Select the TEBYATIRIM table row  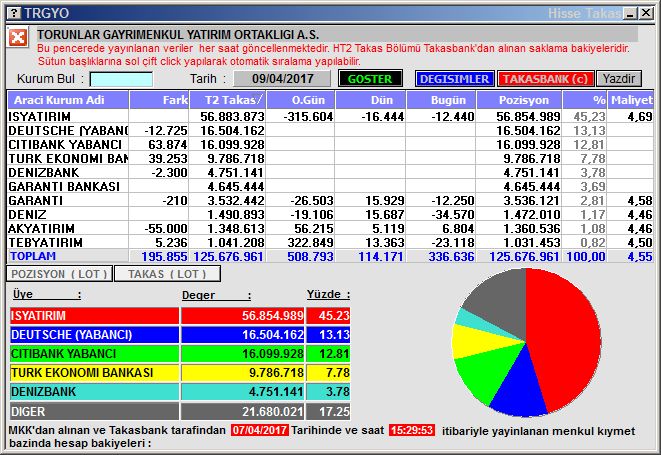pos(330,242)
